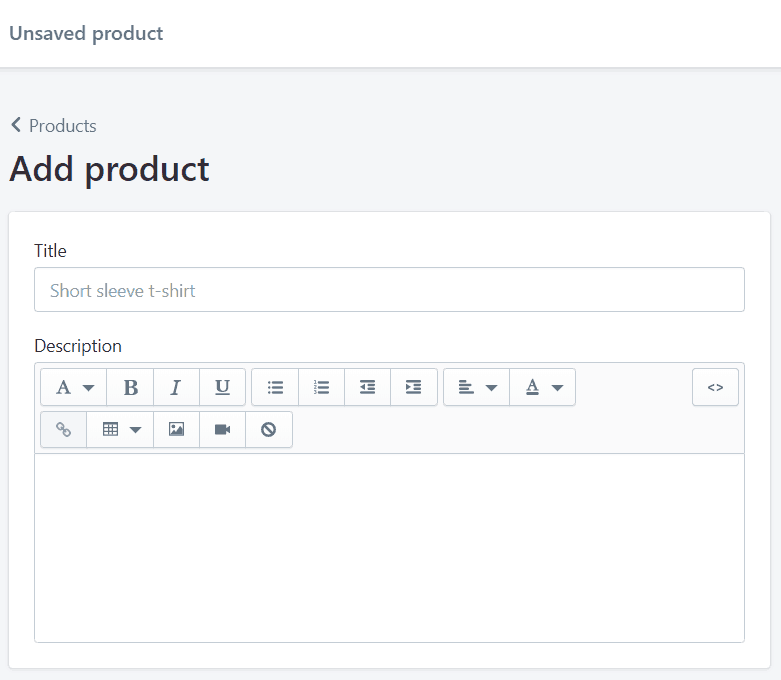Indent the selected text
This screenshot has height=680, width=781.
(413, 388)
